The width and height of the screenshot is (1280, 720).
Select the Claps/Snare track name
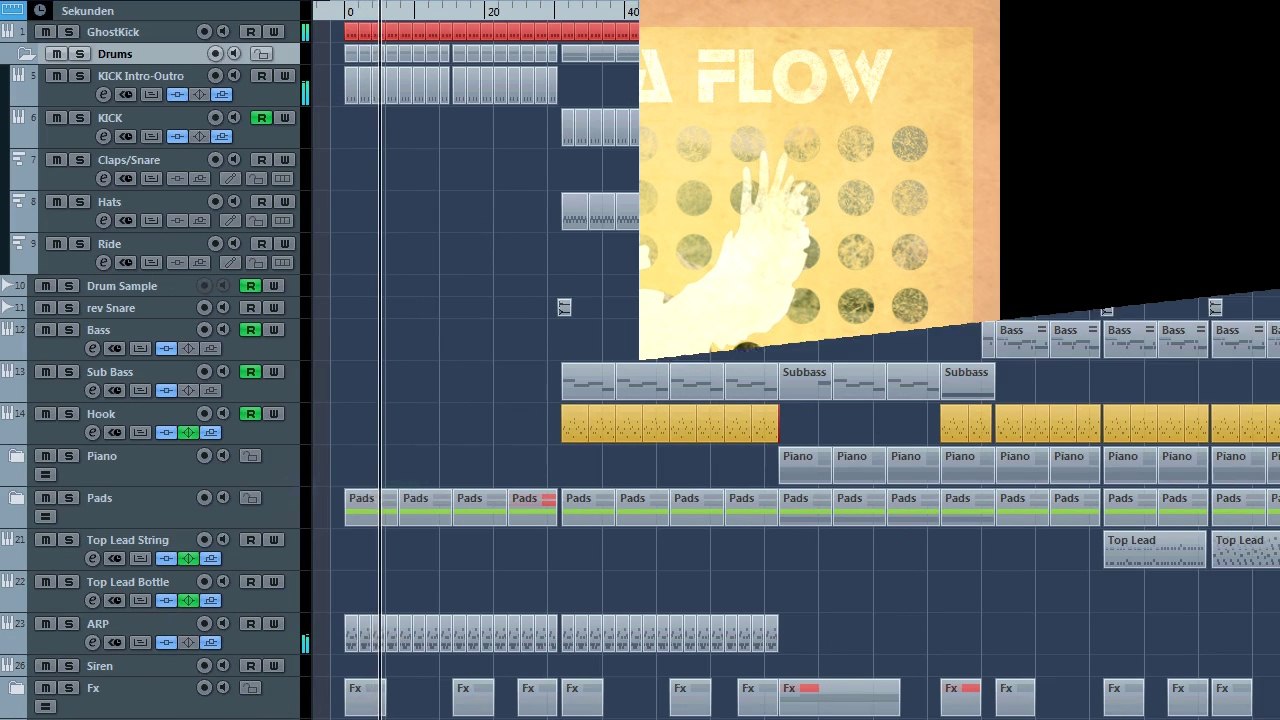(129, 160)
